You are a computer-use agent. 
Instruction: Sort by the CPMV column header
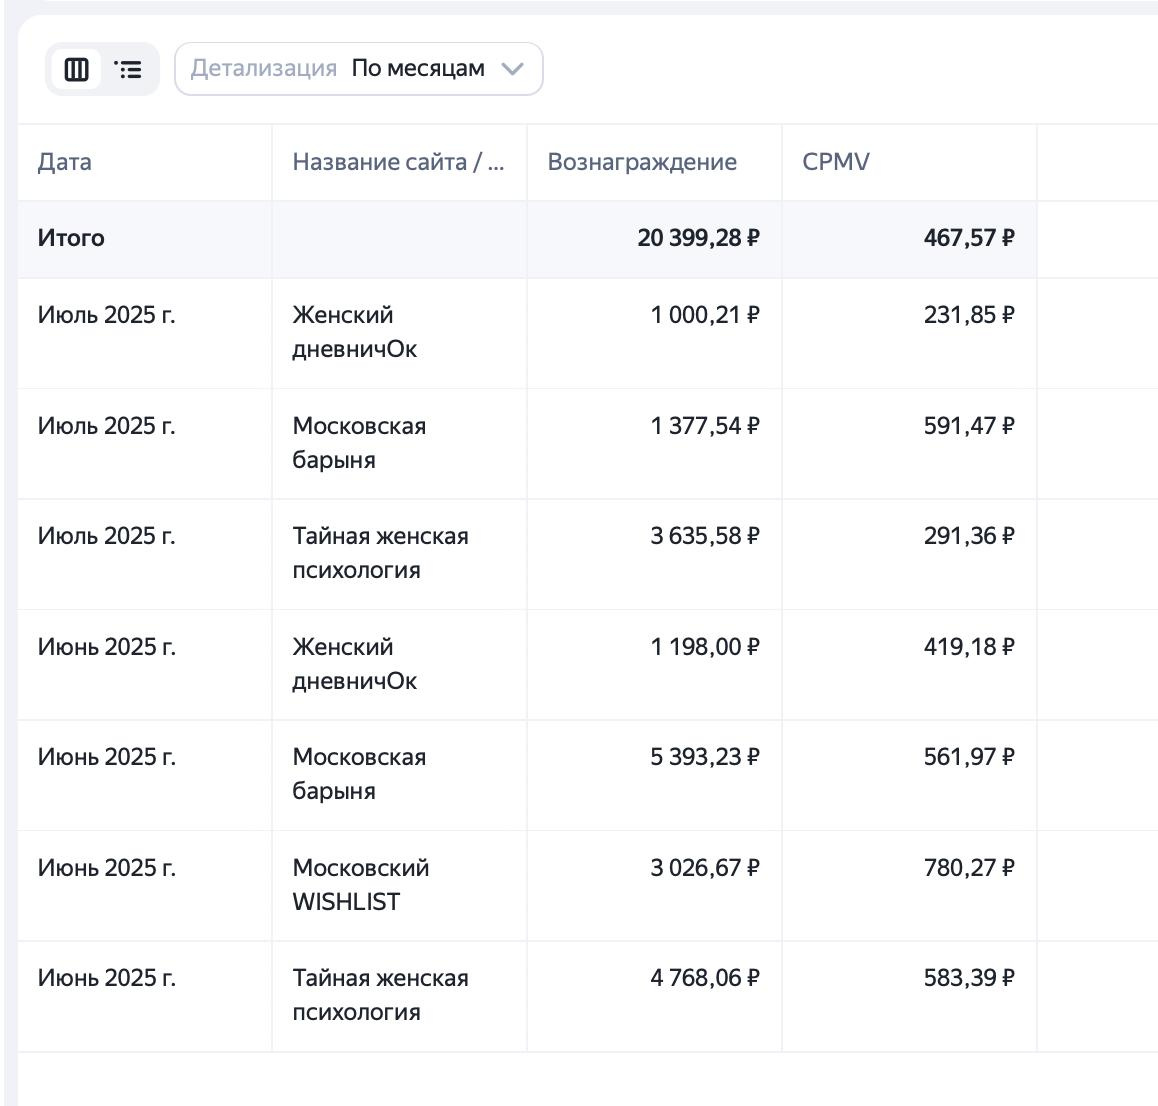[836, 162]
